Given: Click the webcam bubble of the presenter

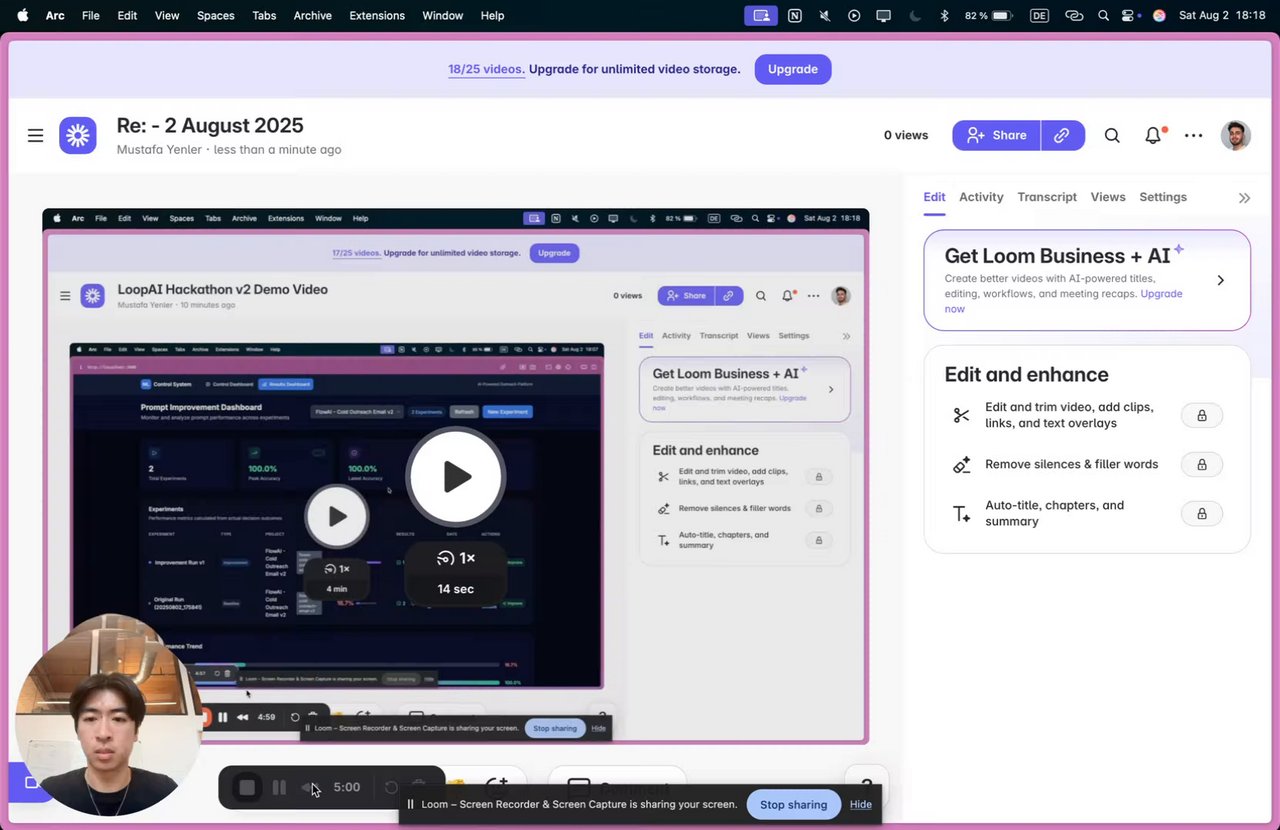Looking at the screenshot, I should tap(108, 716).
